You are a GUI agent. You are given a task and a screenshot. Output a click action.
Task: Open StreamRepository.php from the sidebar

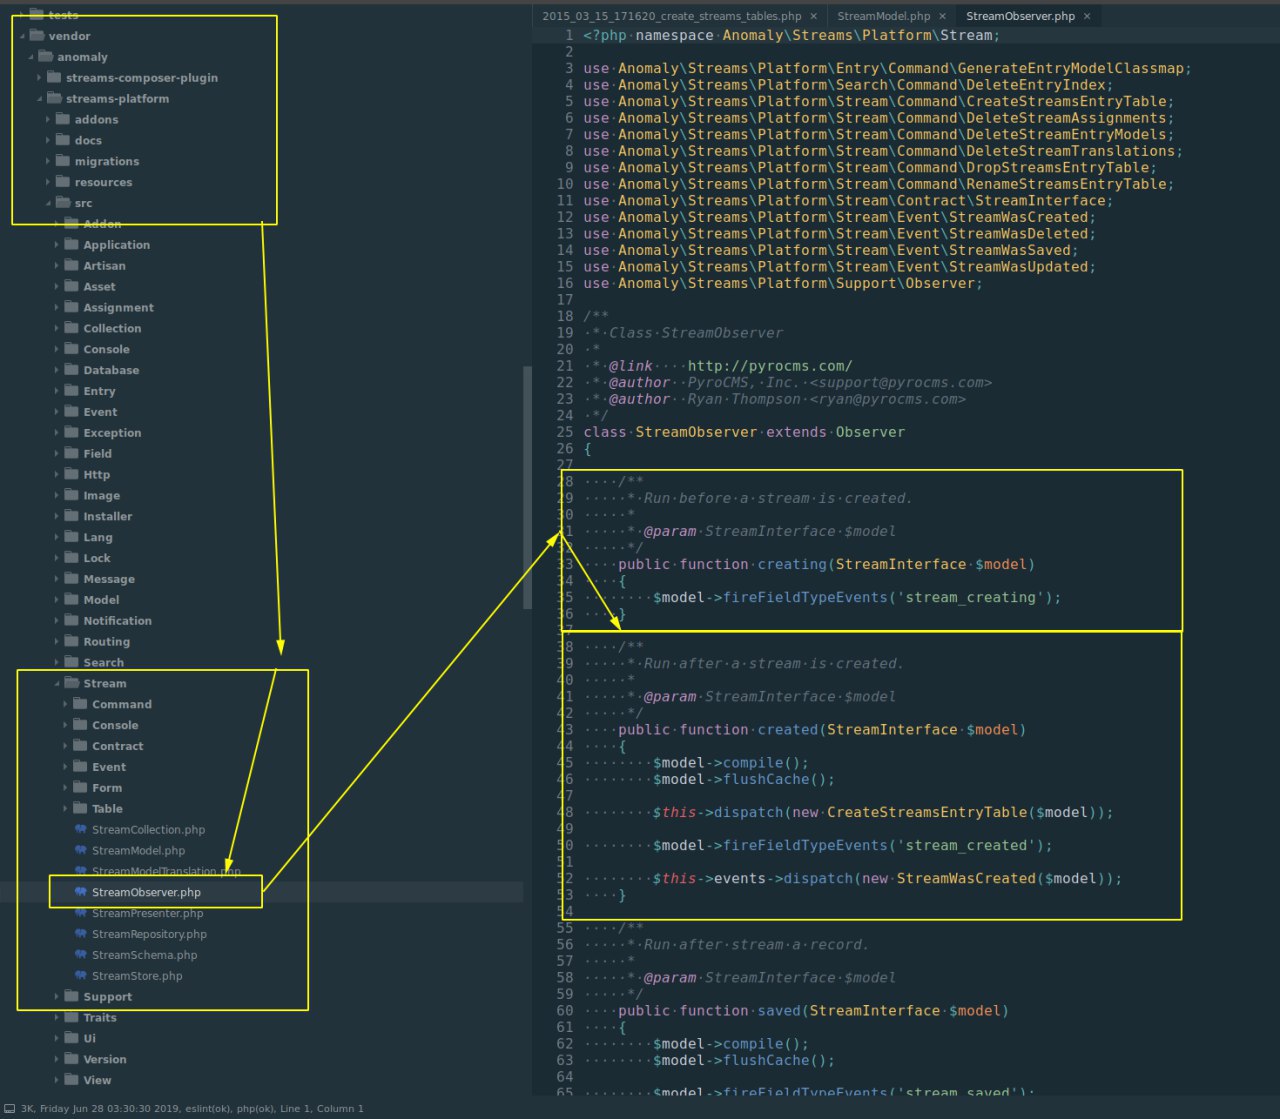tap(149, 934)
